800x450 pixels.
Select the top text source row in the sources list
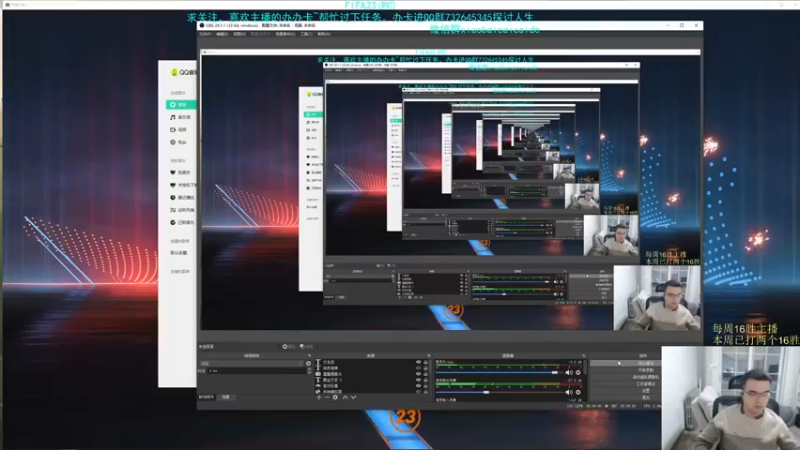[372, 362]
